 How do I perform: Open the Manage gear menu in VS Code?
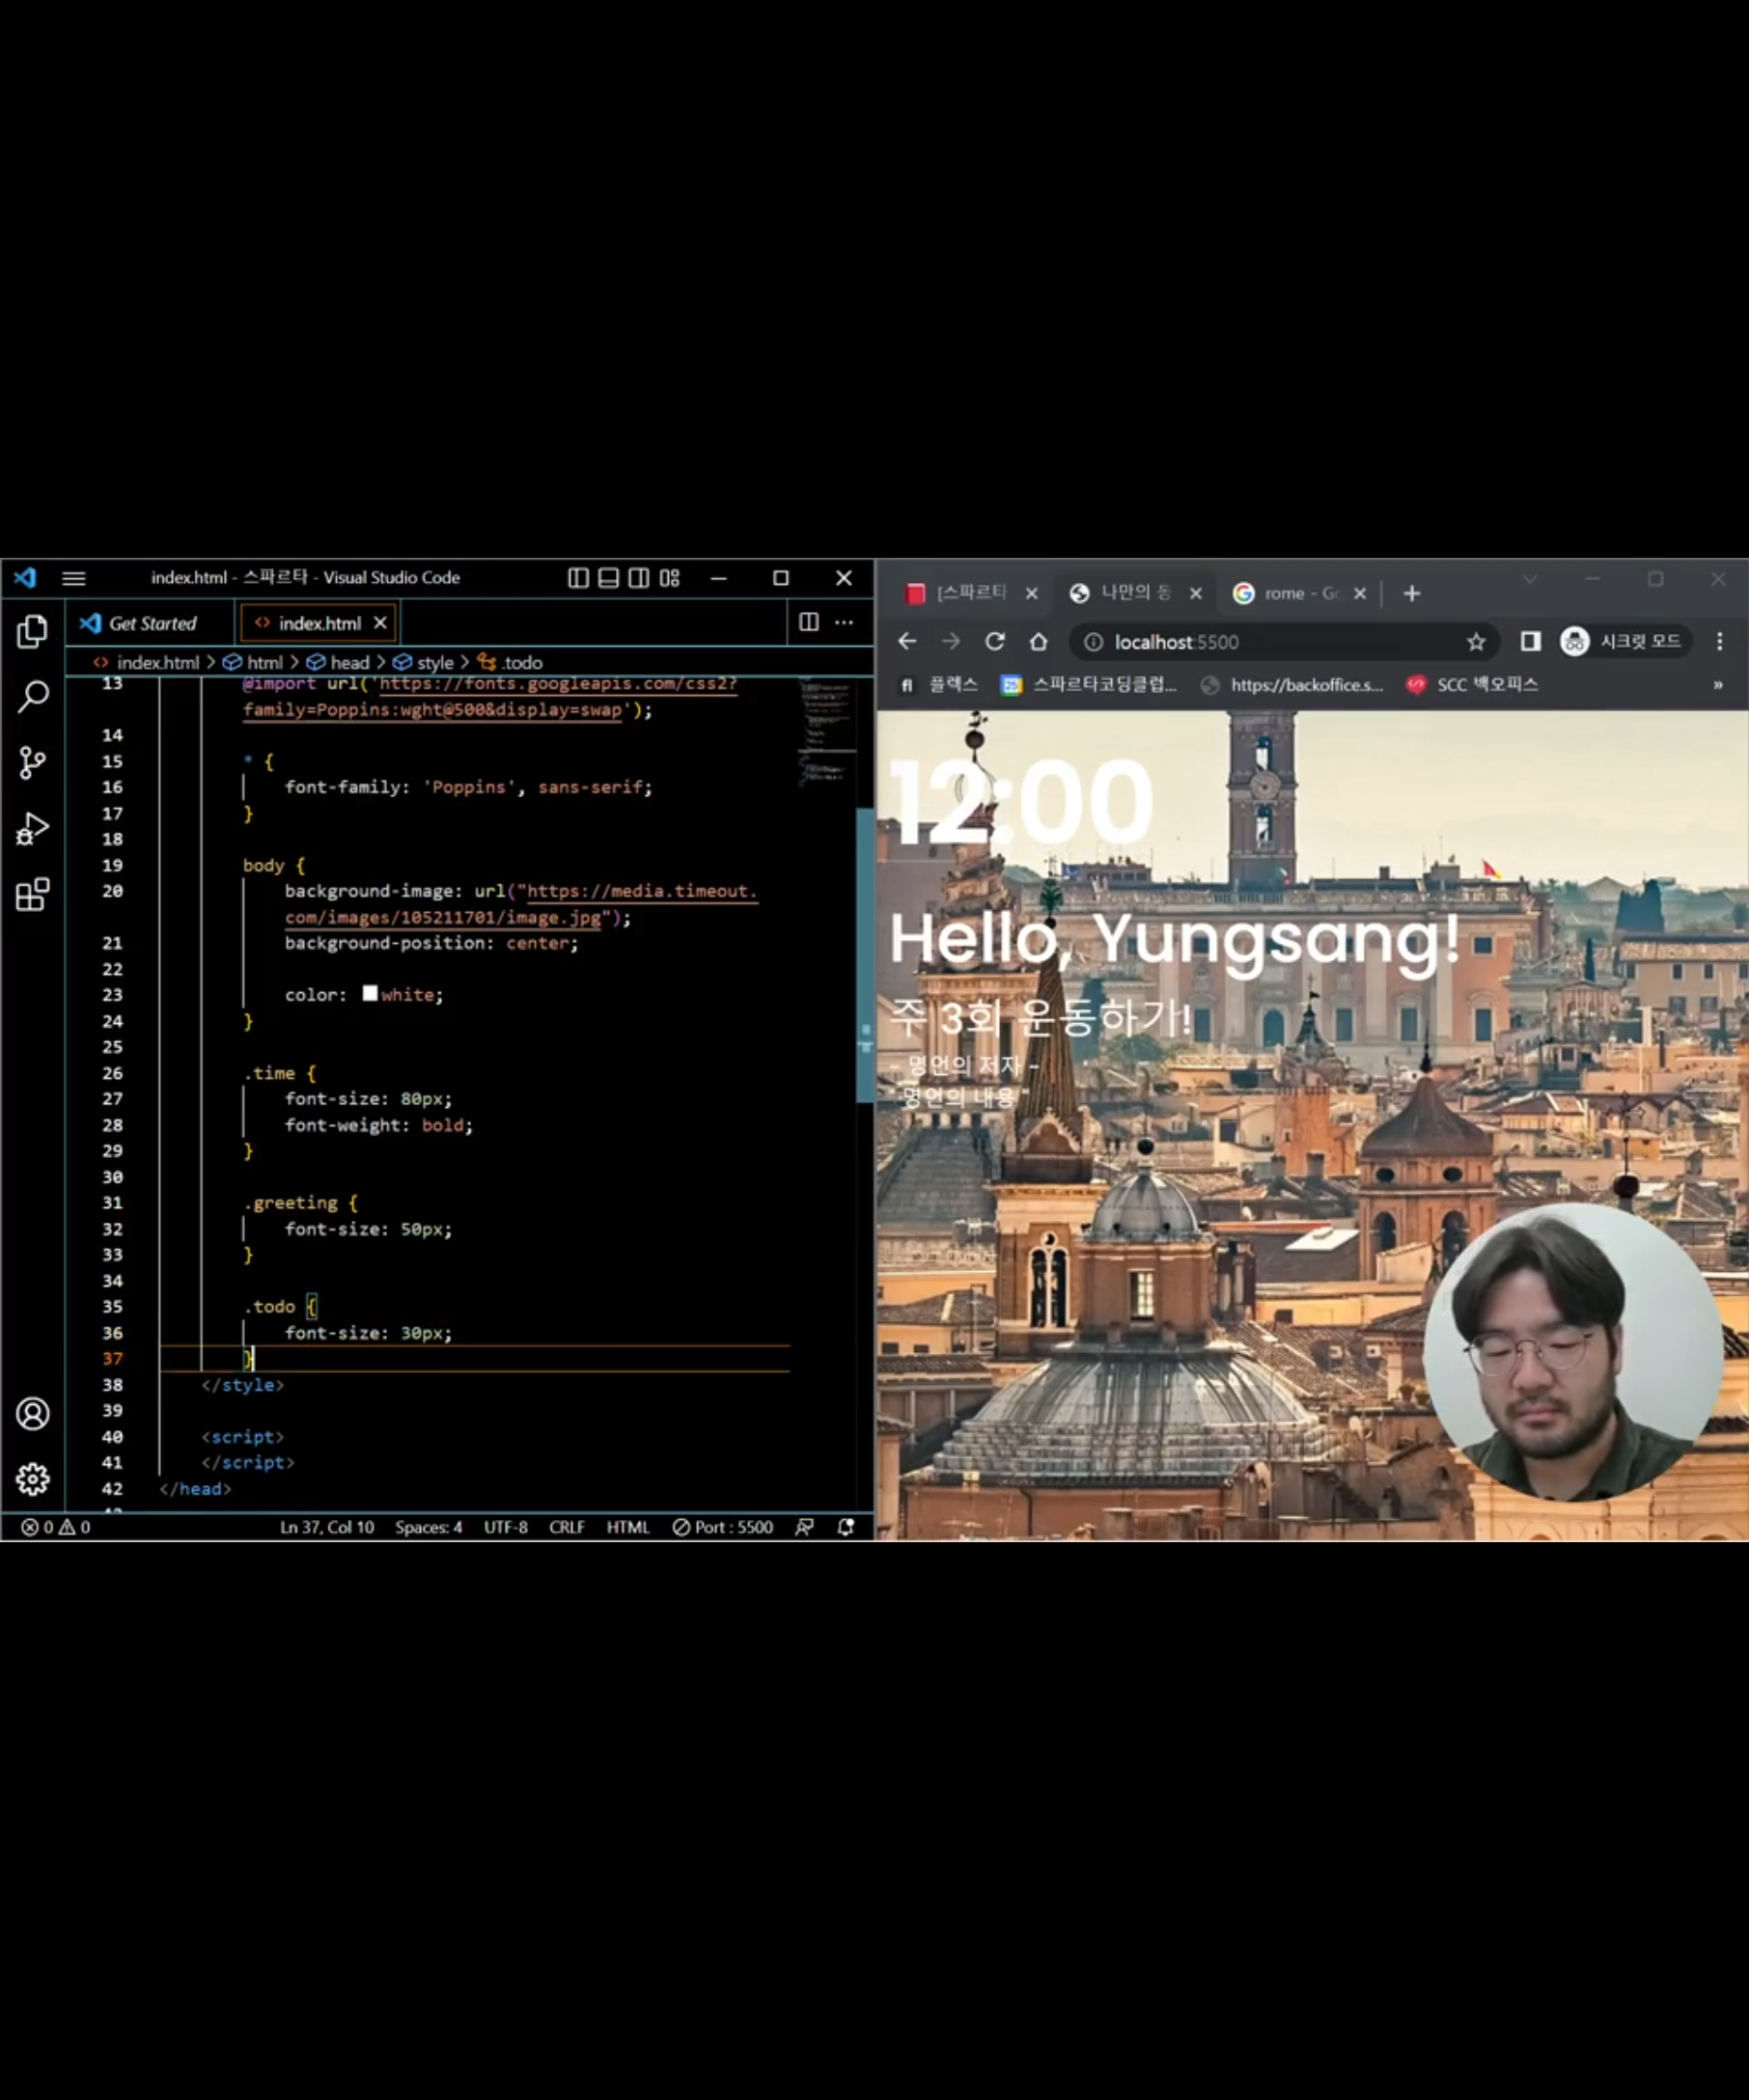[x=32, y=1479]
